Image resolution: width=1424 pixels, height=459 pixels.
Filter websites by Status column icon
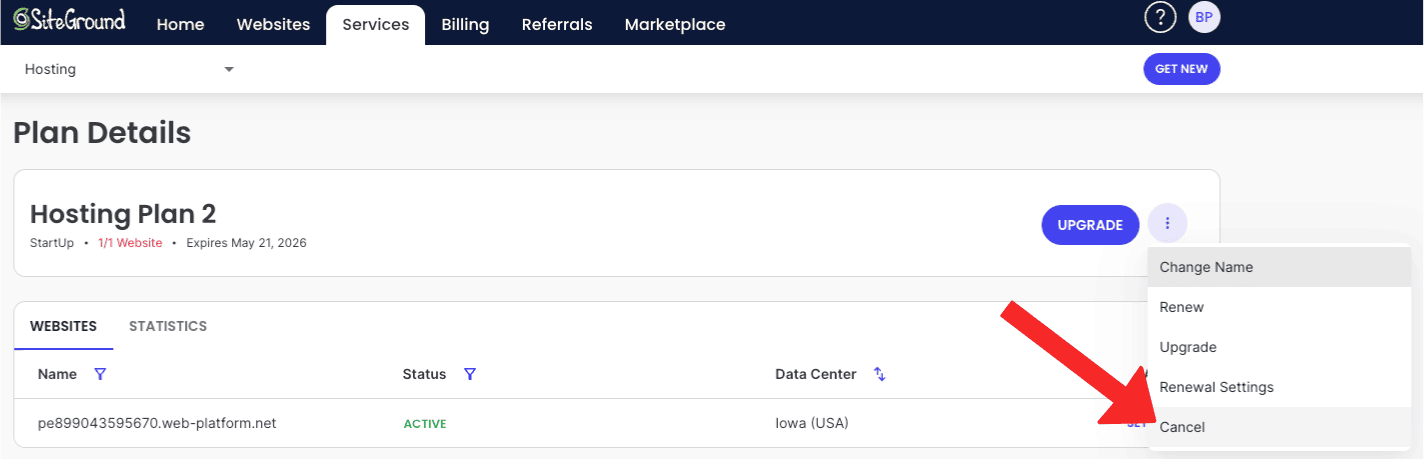tap(470, 374)
